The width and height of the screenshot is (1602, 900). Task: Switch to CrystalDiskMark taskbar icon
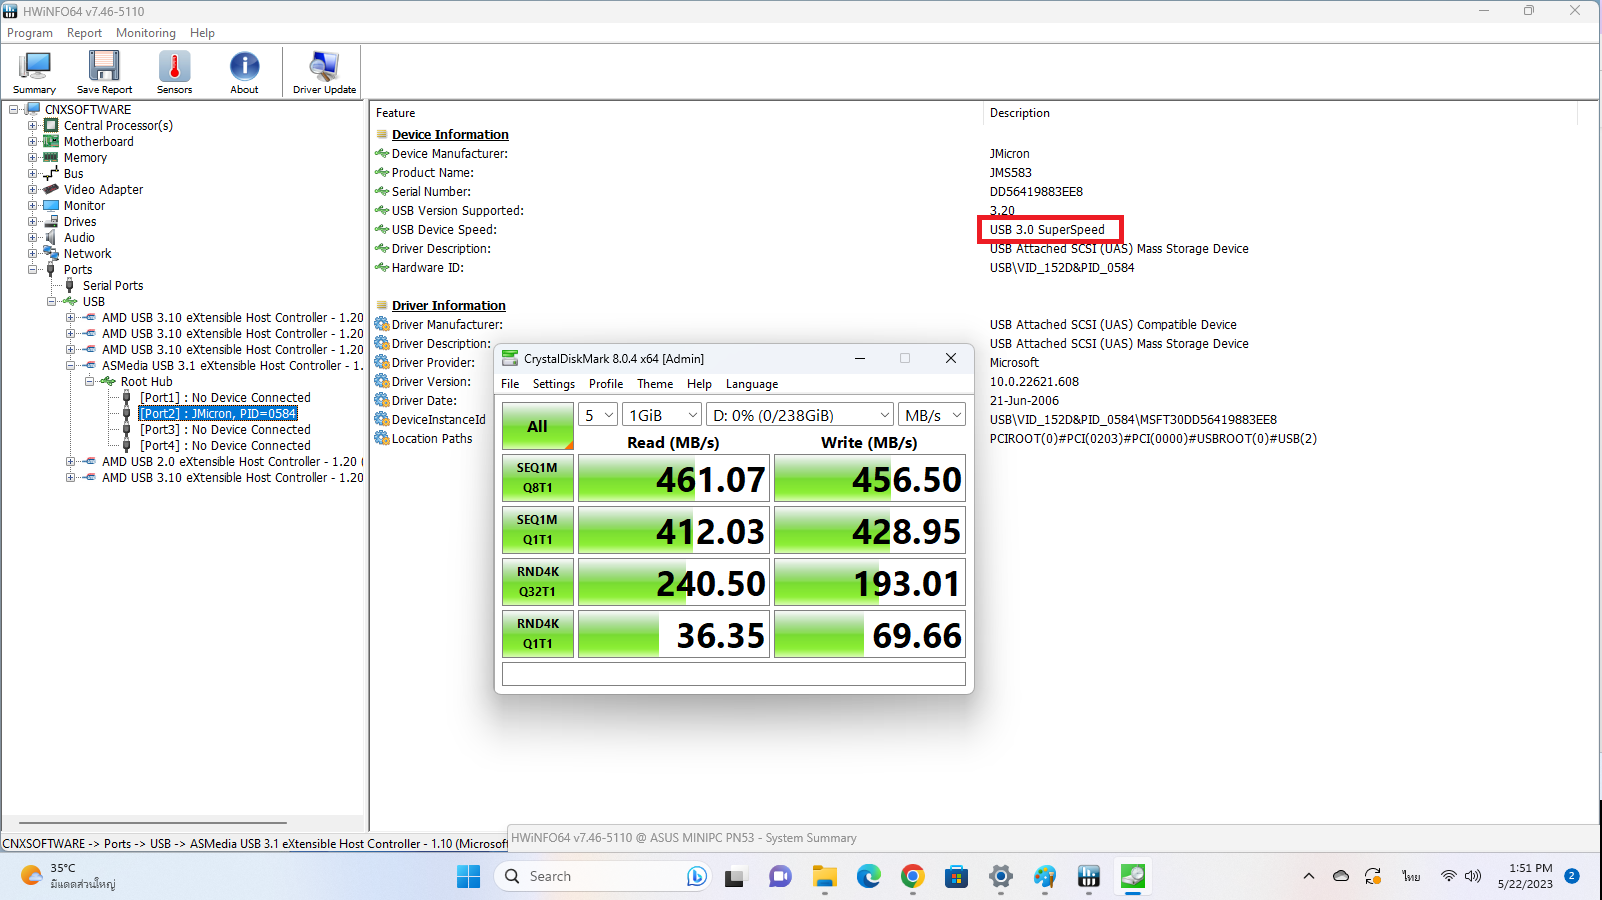(x=1132, y=877)
